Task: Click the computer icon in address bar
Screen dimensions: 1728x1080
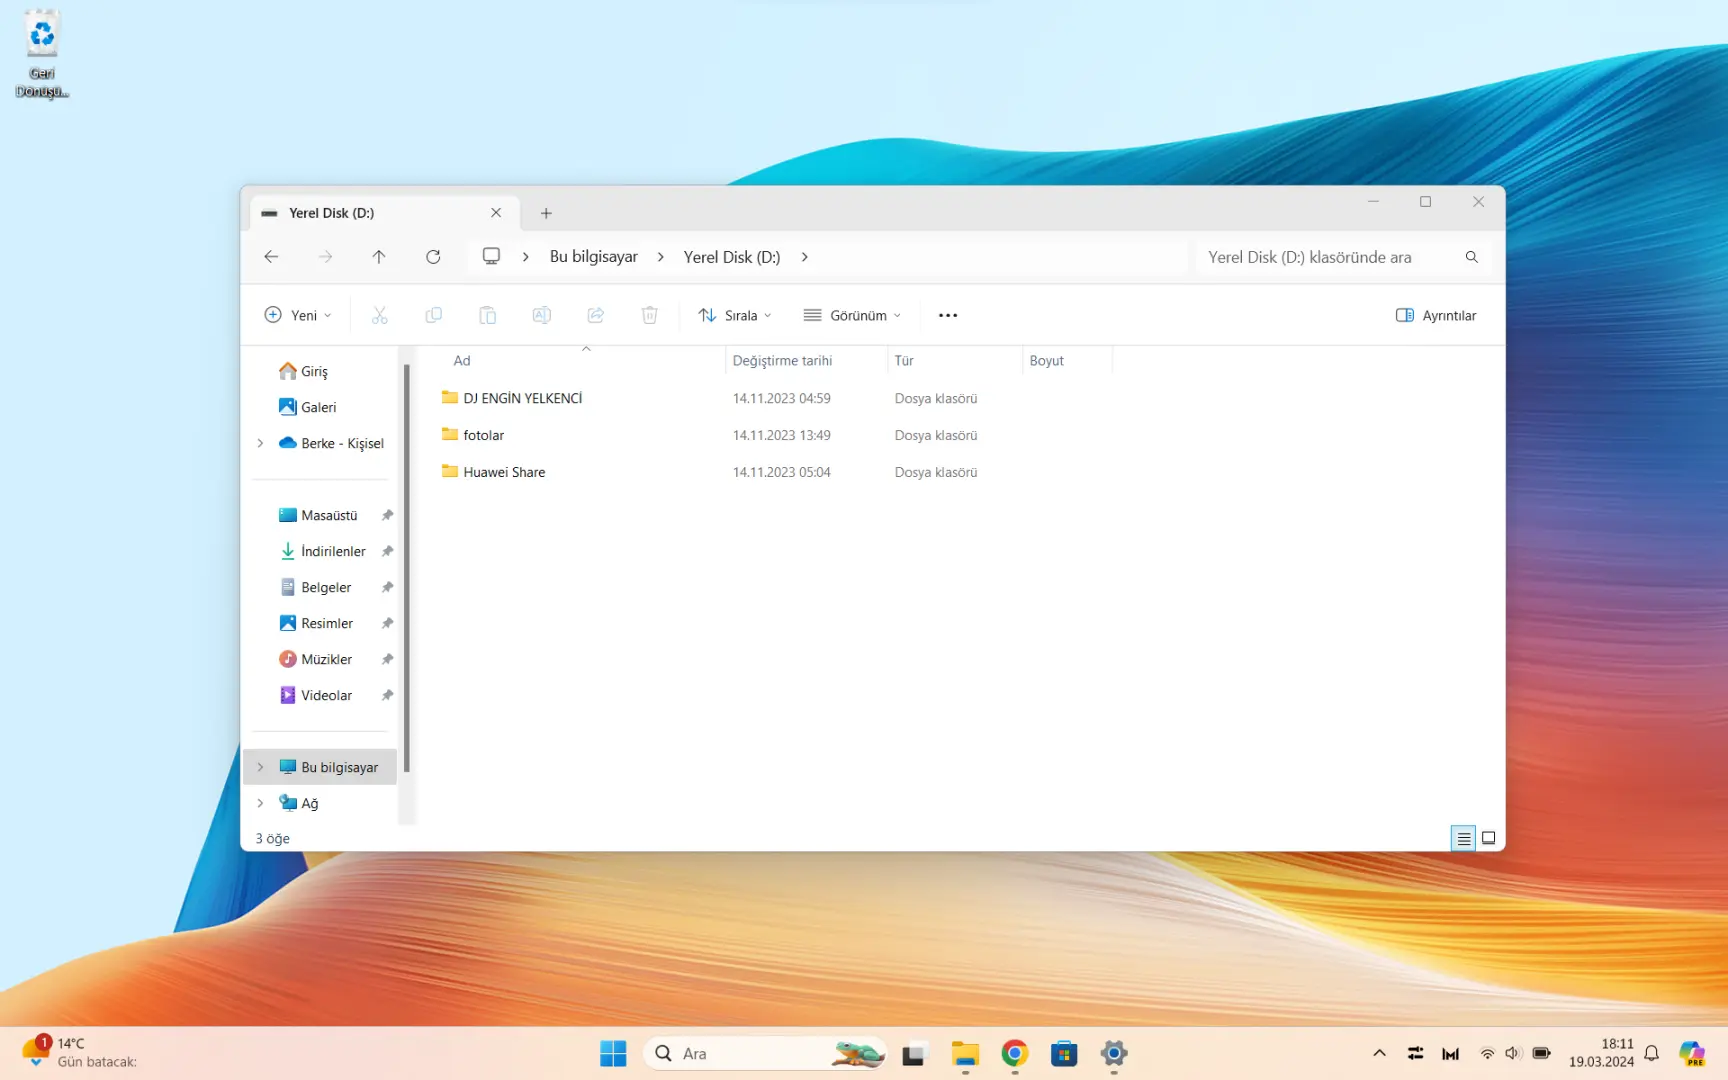Action: point(491,256)
